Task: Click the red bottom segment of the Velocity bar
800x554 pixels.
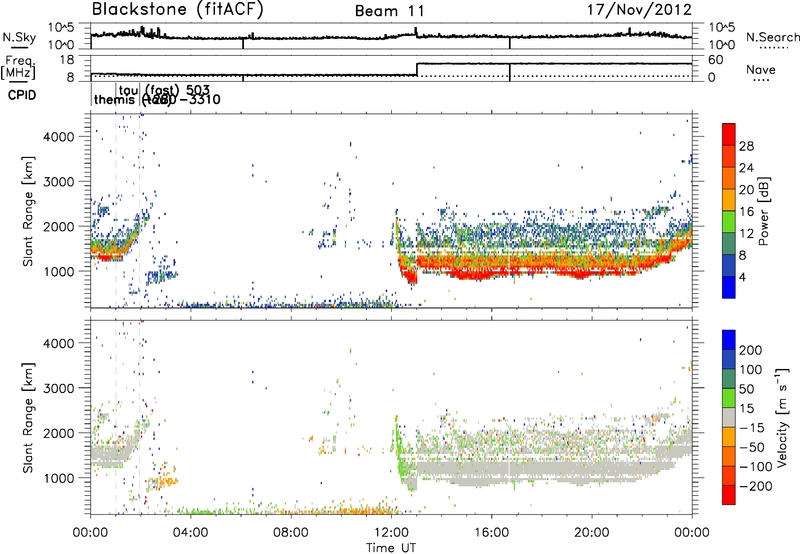Action: 729,495
